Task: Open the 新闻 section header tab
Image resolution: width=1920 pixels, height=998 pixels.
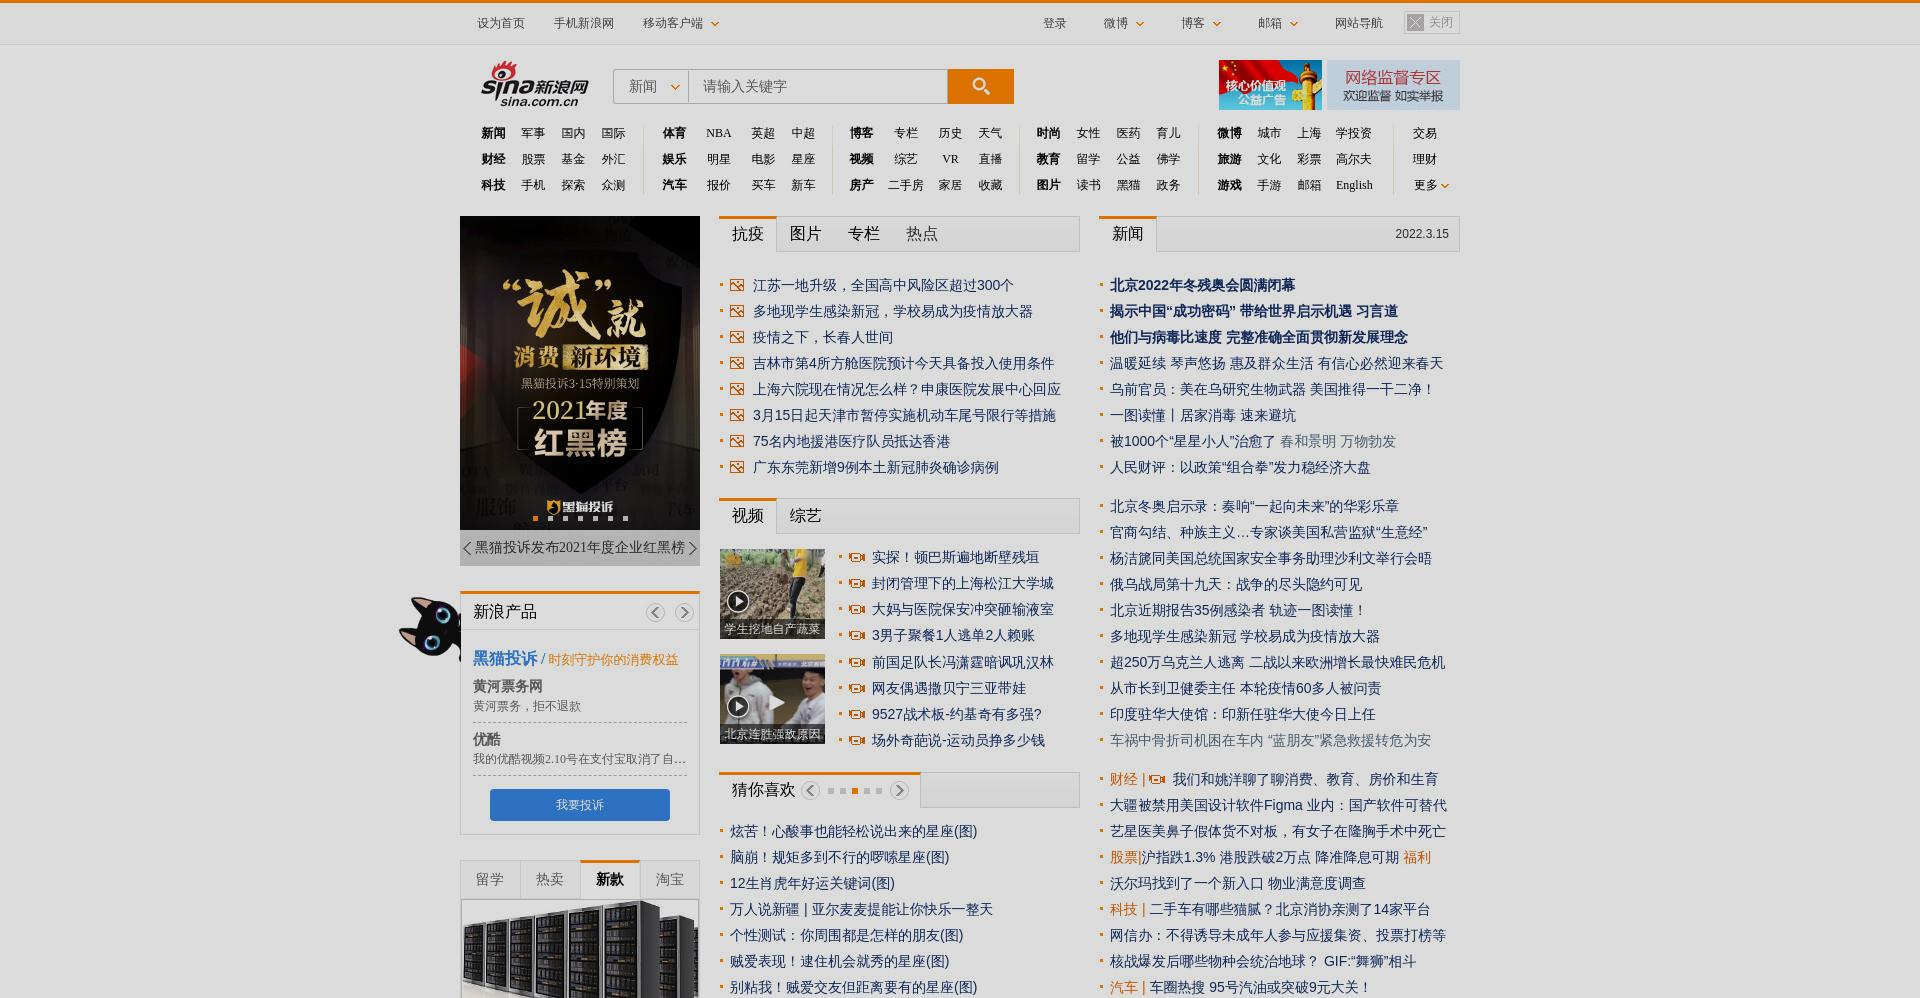Action: [x=1128, y=234]
